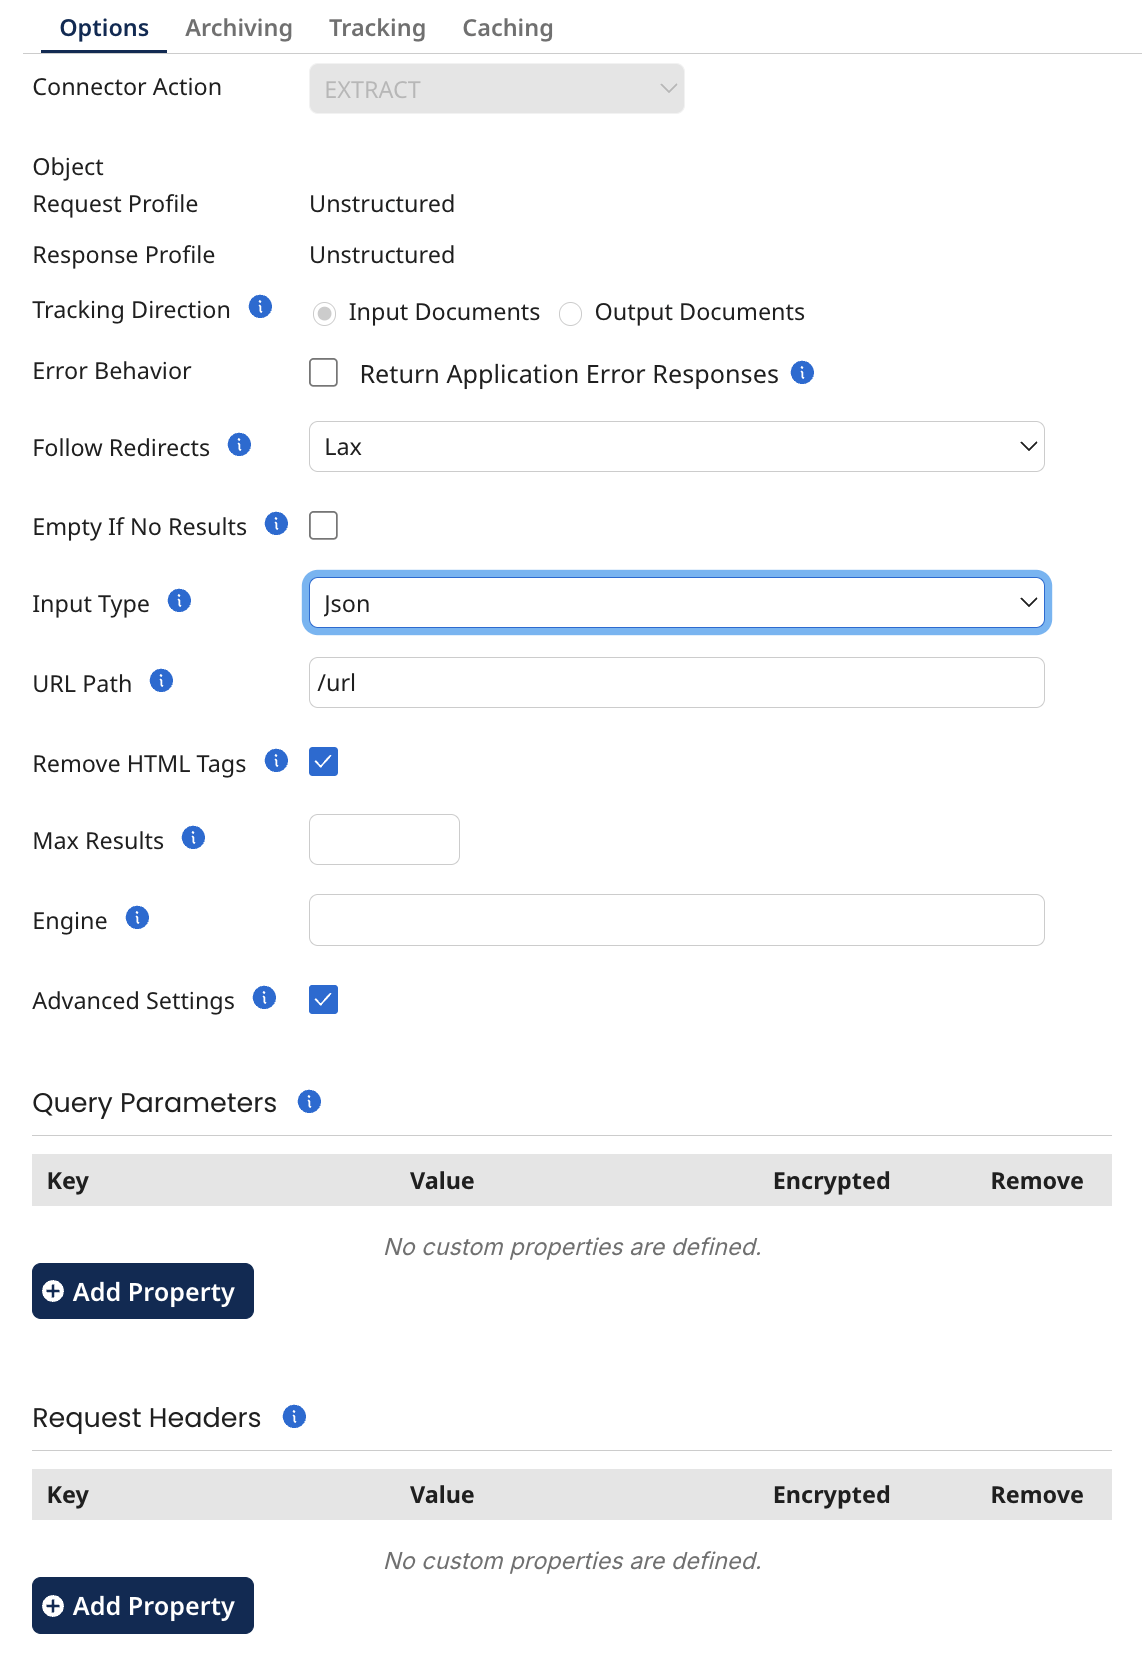
Task: Open the Caching tab
Action: (x=507, y=28)
